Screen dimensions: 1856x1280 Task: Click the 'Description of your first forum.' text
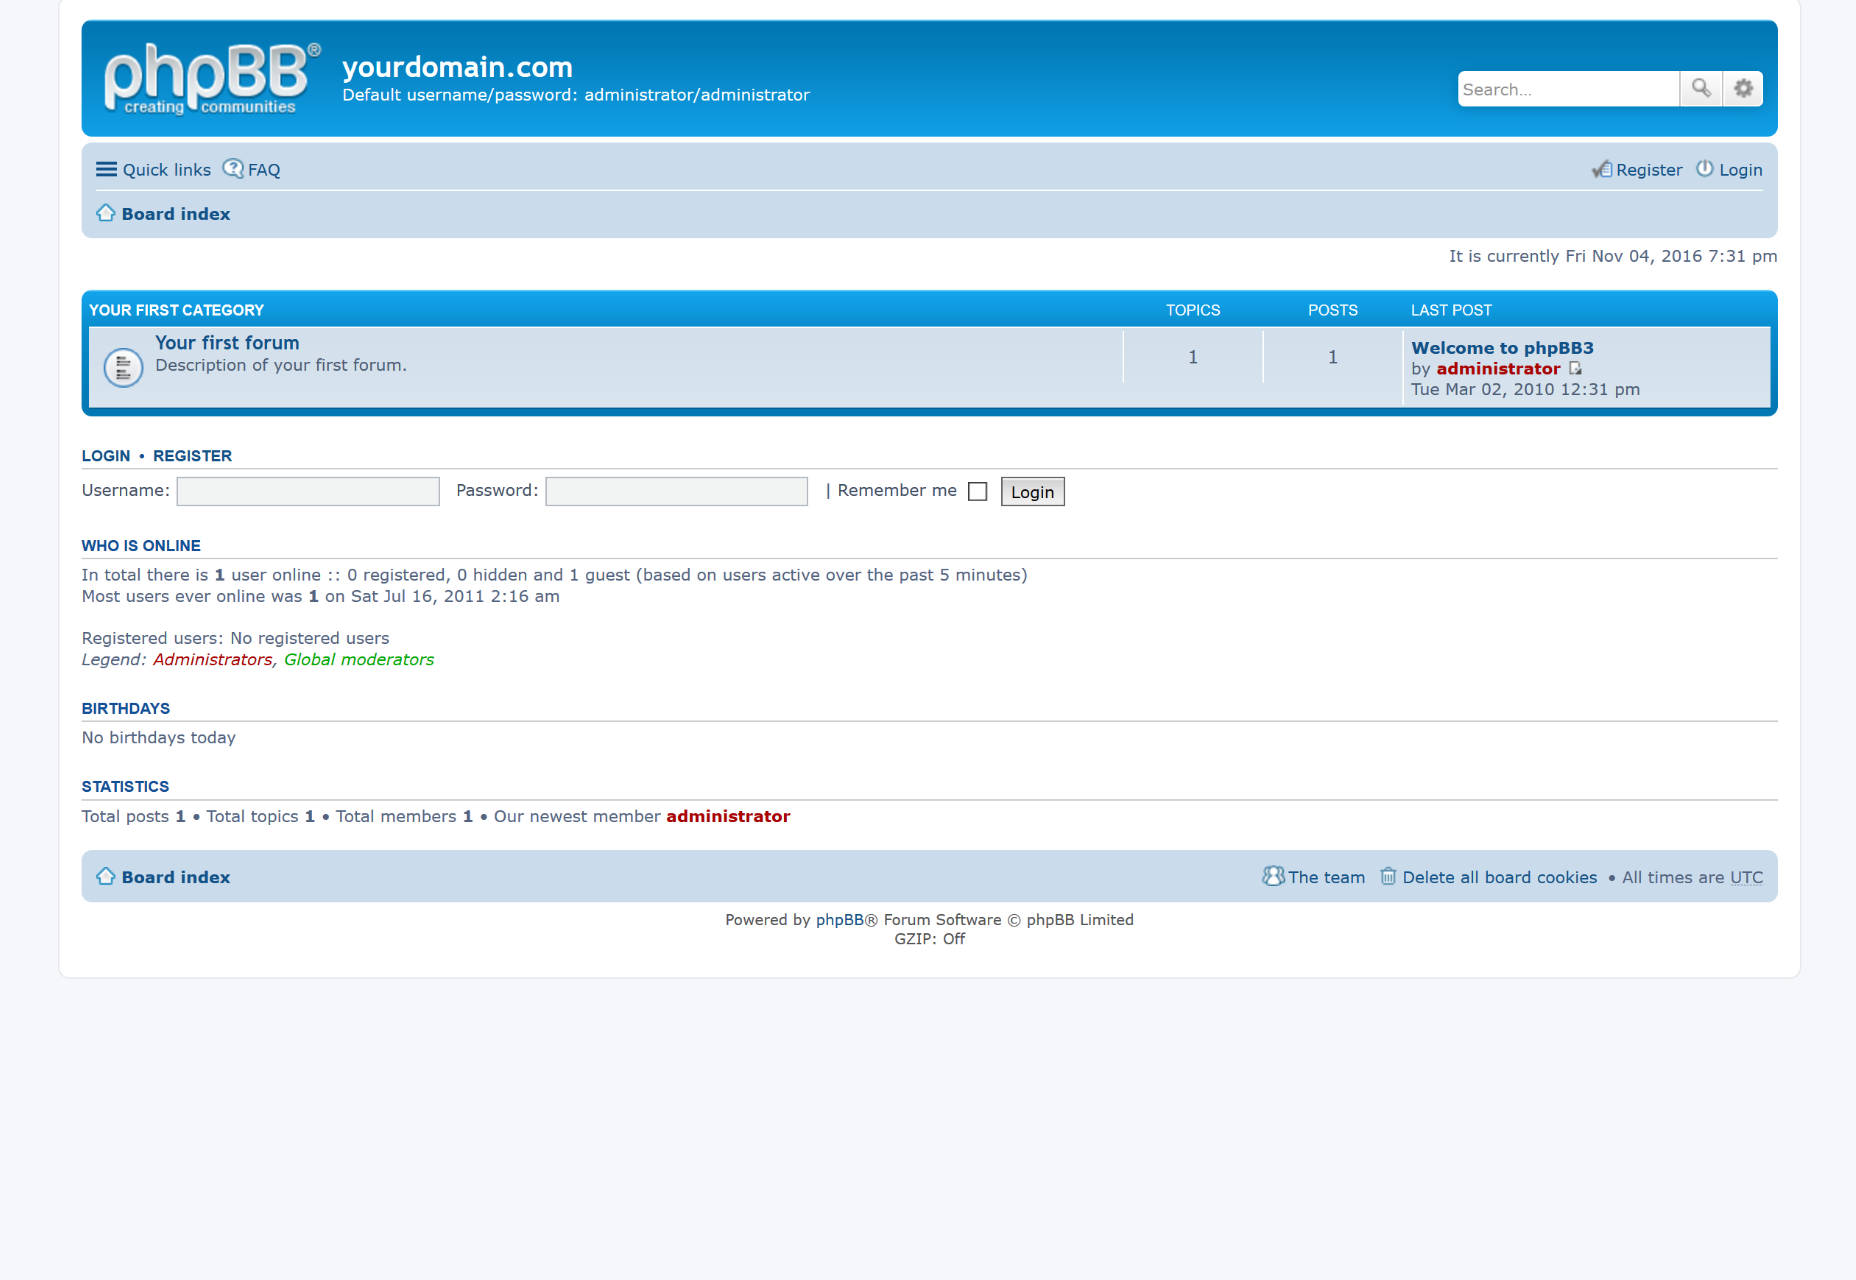pos(281,365)
